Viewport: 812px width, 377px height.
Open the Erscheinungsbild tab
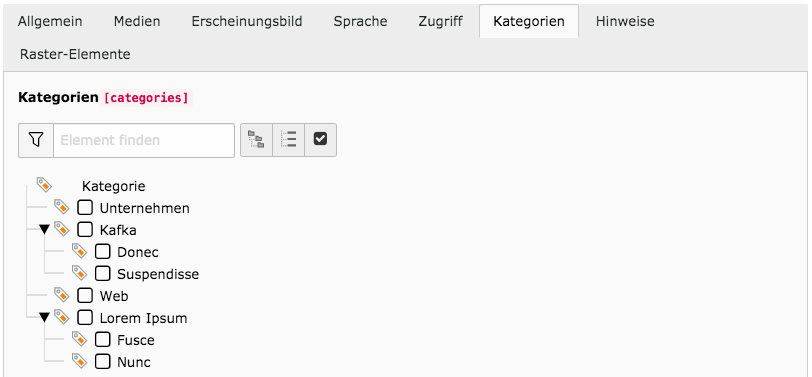246,22
